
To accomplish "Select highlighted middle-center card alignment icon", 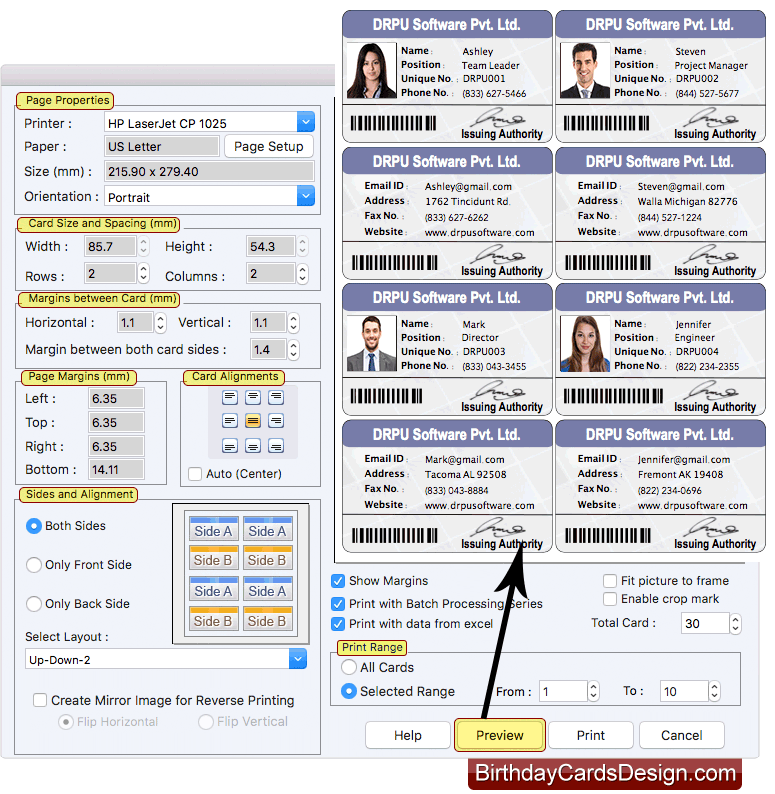I will 253,421.
